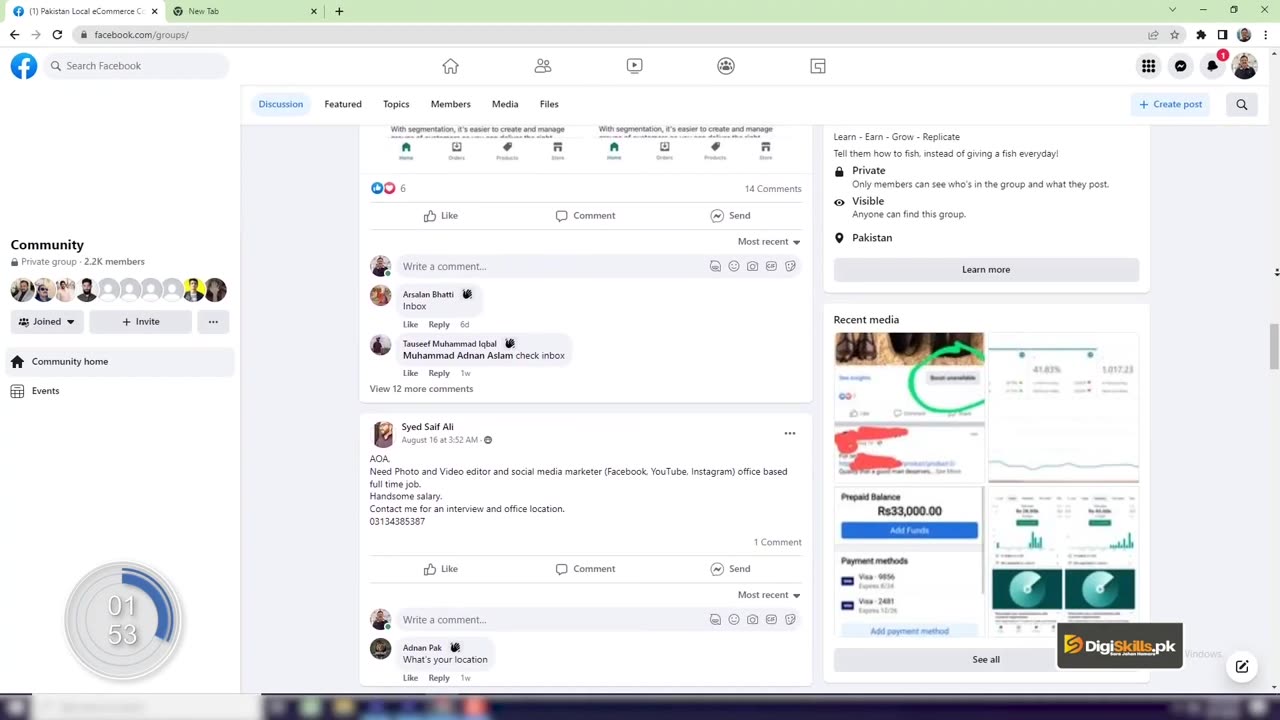Open the Joined membership dropdown
This screenshot has height=720, width=1280.
pyautogui.click(x=47, y=321)
